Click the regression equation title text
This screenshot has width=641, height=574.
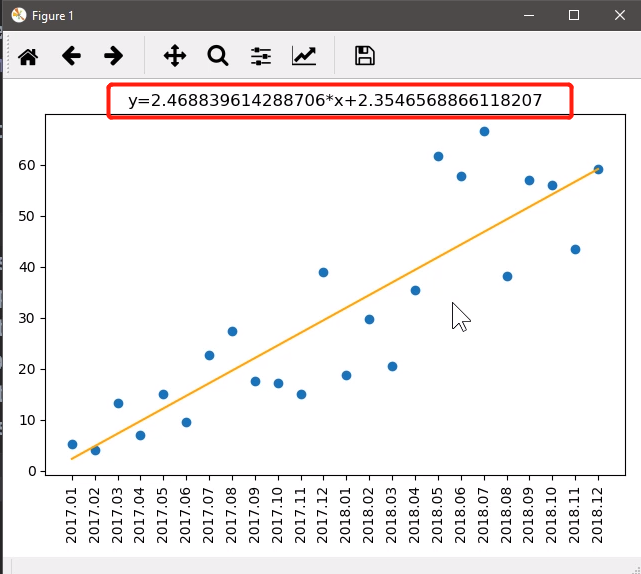pos(335,100)
